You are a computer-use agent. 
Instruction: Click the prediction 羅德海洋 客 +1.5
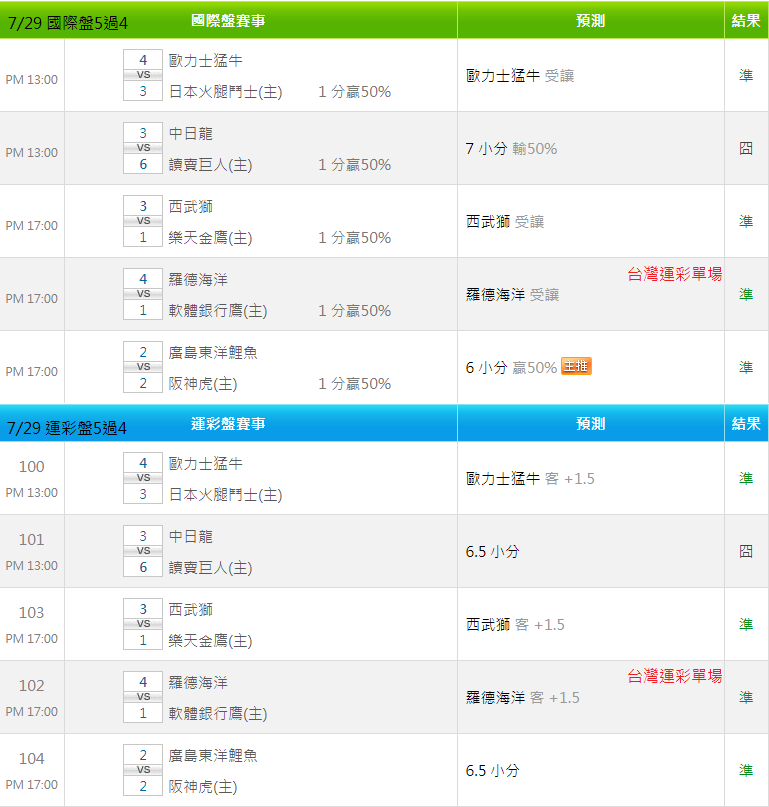coord(522,698)
